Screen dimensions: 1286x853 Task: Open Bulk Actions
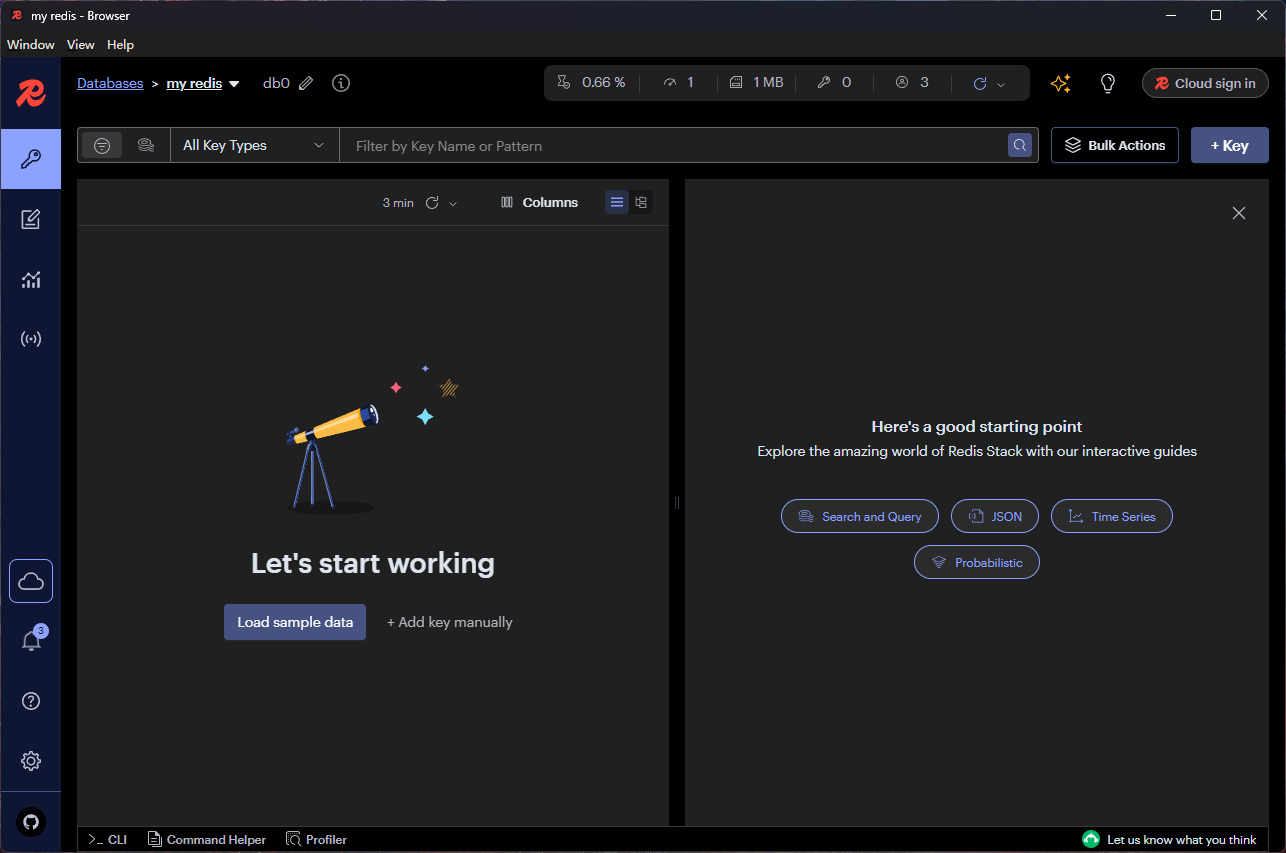click(x=1115, y=145)
